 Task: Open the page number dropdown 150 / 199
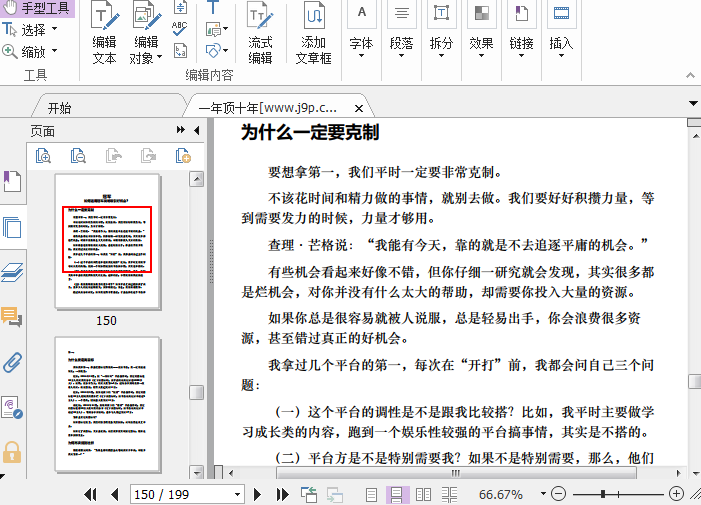pos(237,494)
